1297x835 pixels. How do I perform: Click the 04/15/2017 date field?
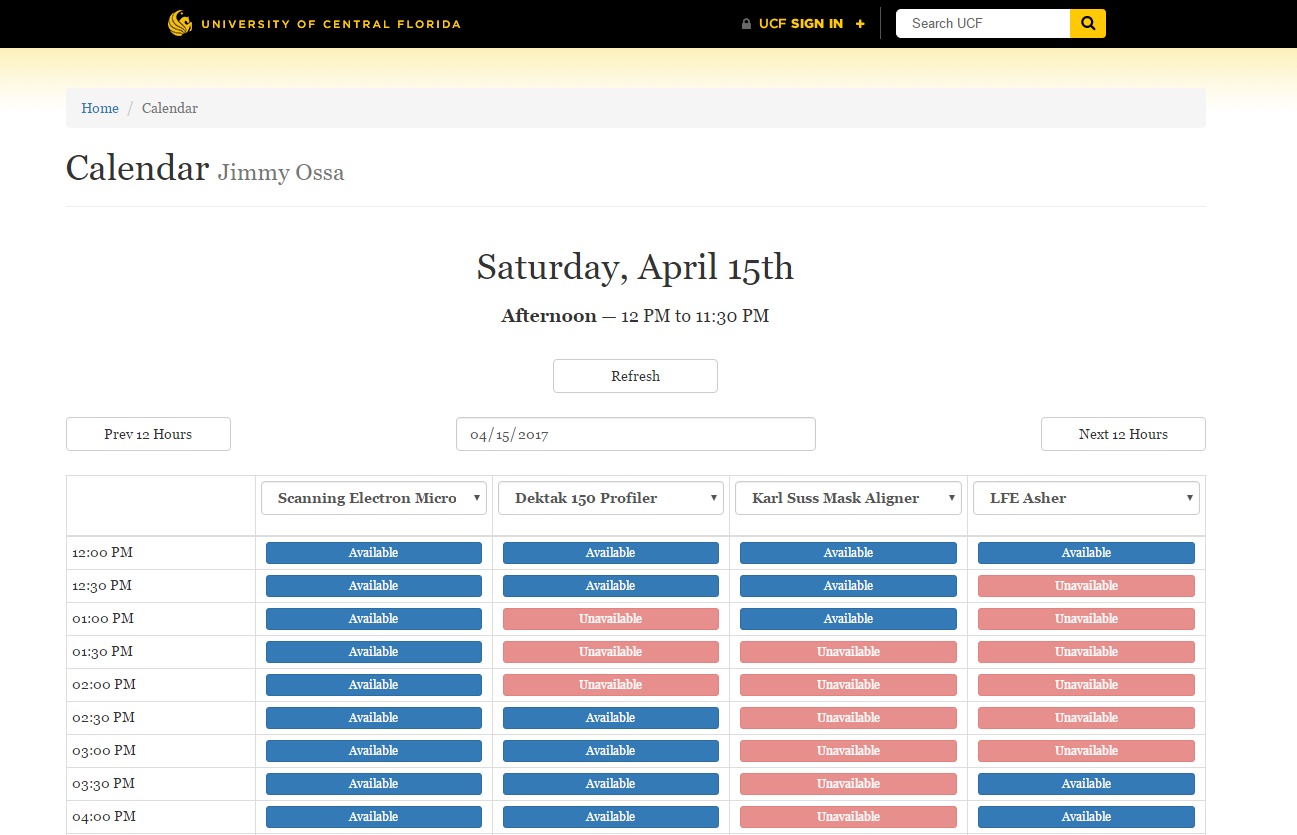[x=635, y=434]
